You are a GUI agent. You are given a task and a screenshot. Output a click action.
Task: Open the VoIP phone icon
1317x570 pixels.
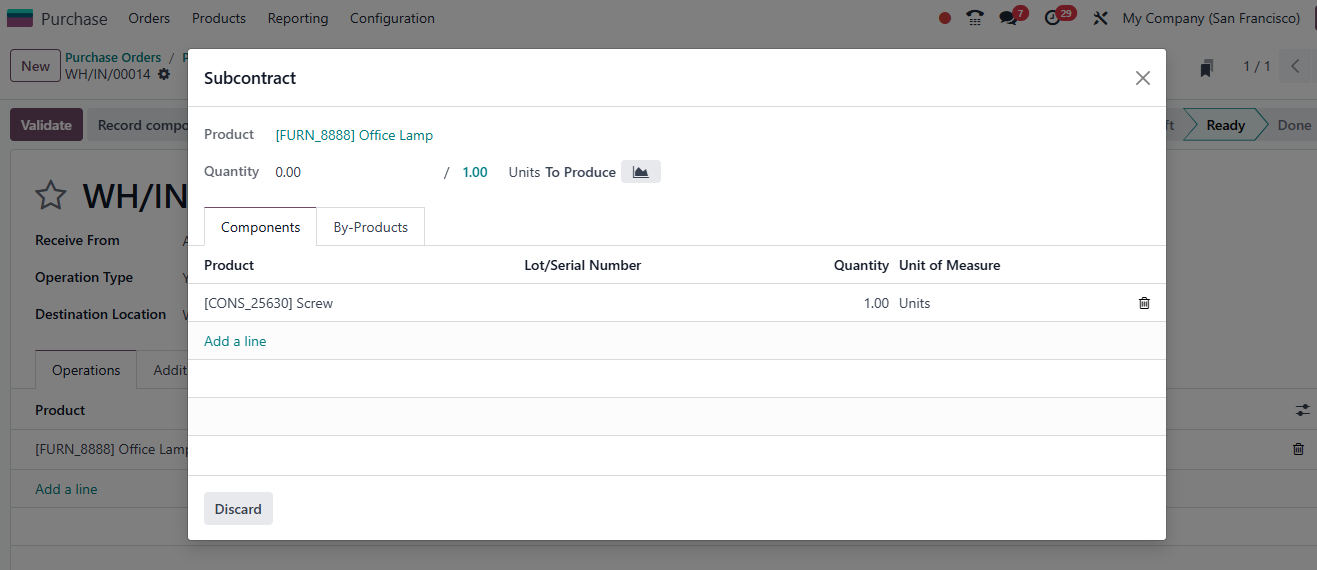(x=975, y=18)
